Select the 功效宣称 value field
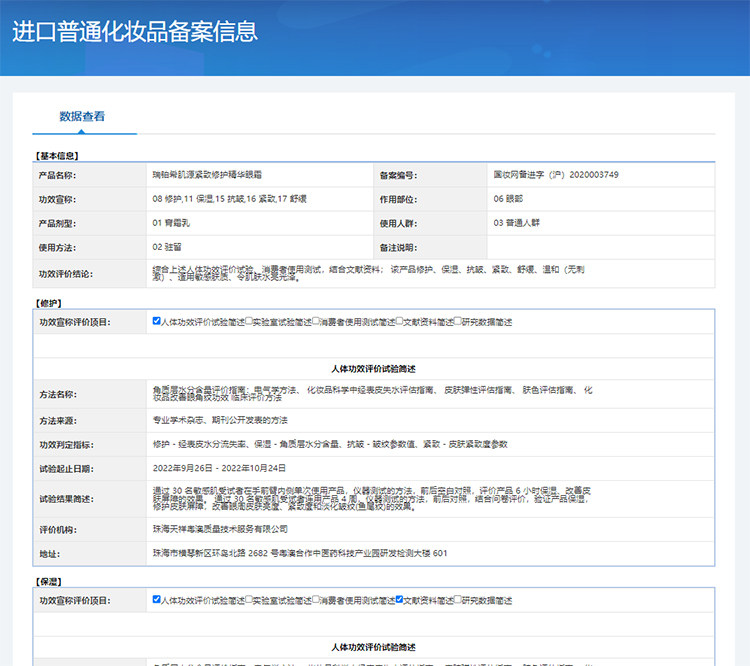 (x=260, y=199)
